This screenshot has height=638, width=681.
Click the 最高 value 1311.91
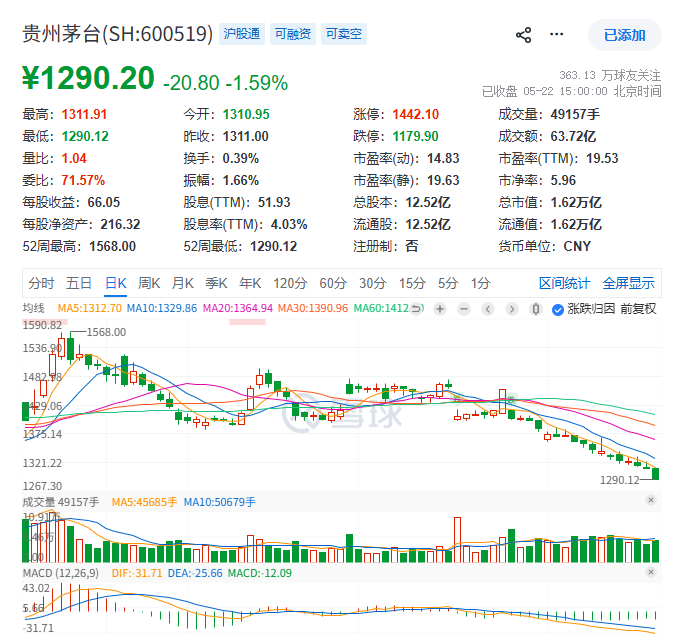84,114
